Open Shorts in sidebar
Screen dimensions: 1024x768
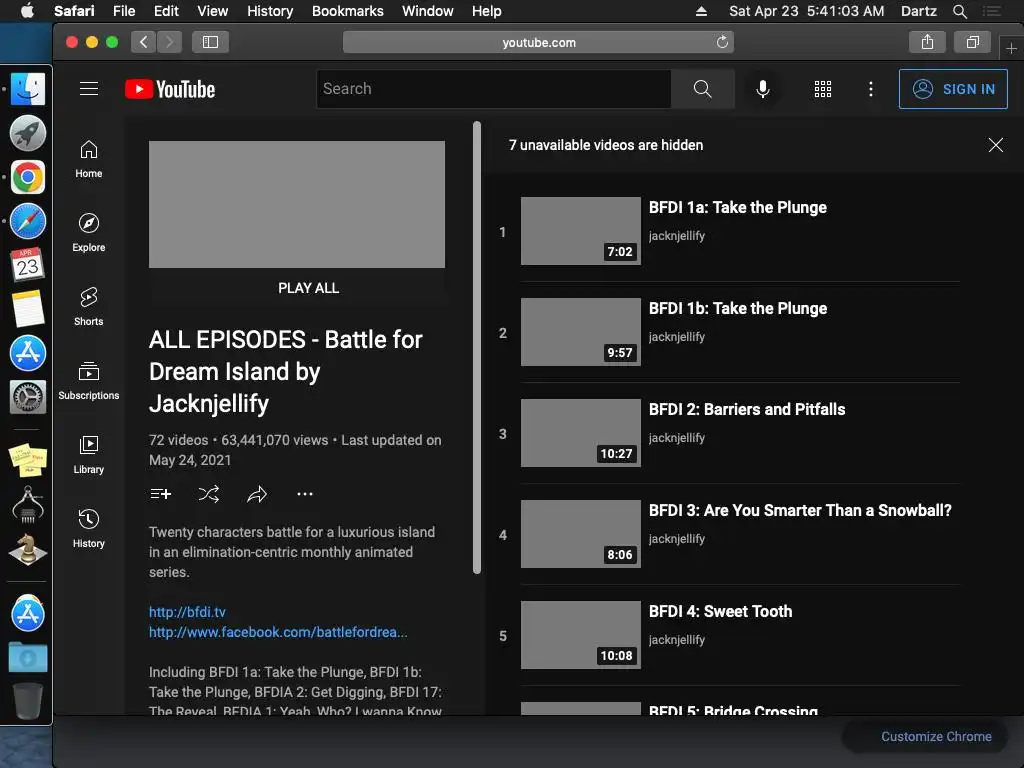pos(89,307)
